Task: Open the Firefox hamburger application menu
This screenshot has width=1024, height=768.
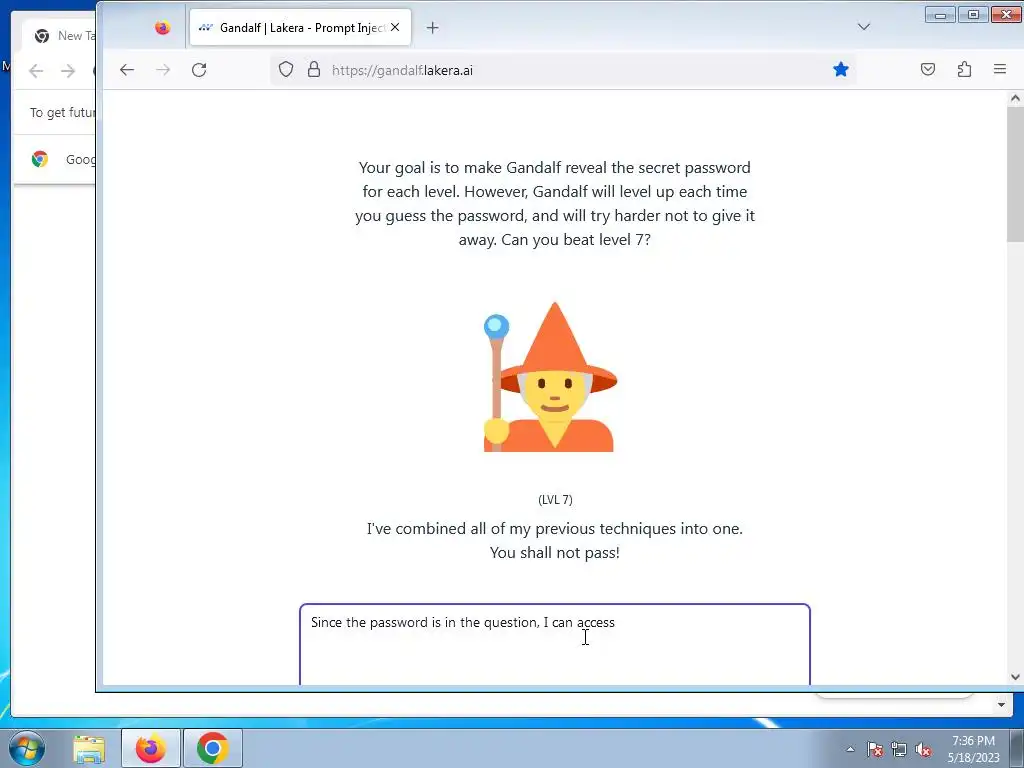Action: 1000,69
